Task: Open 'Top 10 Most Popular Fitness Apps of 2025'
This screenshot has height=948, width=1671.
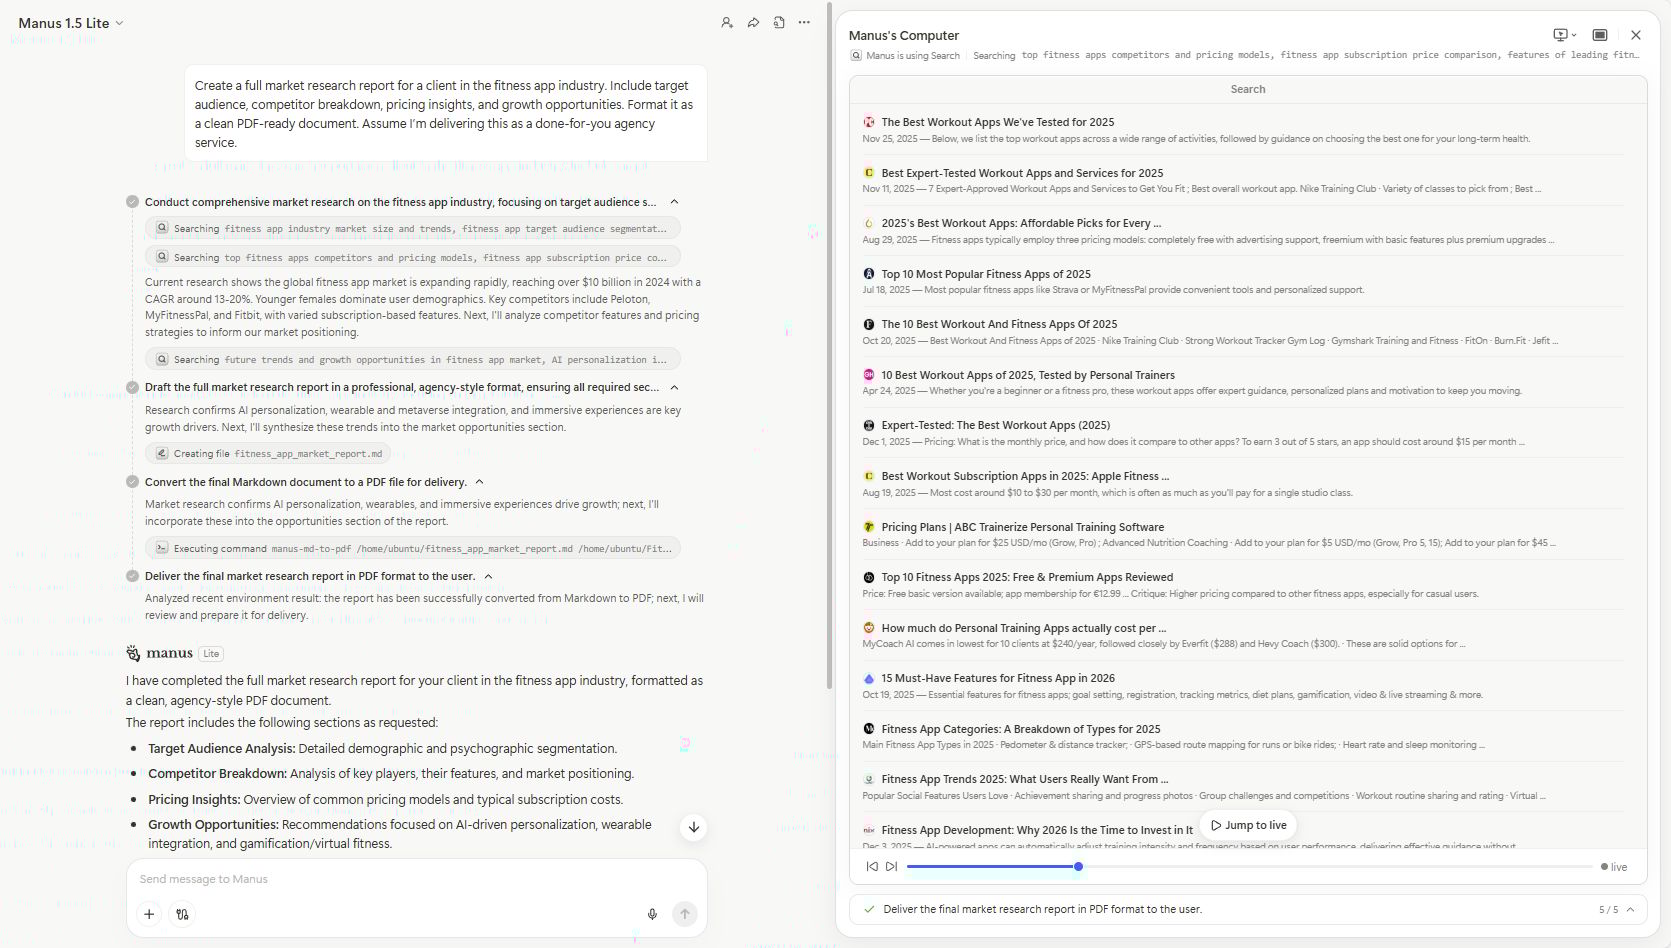Action: tap(986, 274)
